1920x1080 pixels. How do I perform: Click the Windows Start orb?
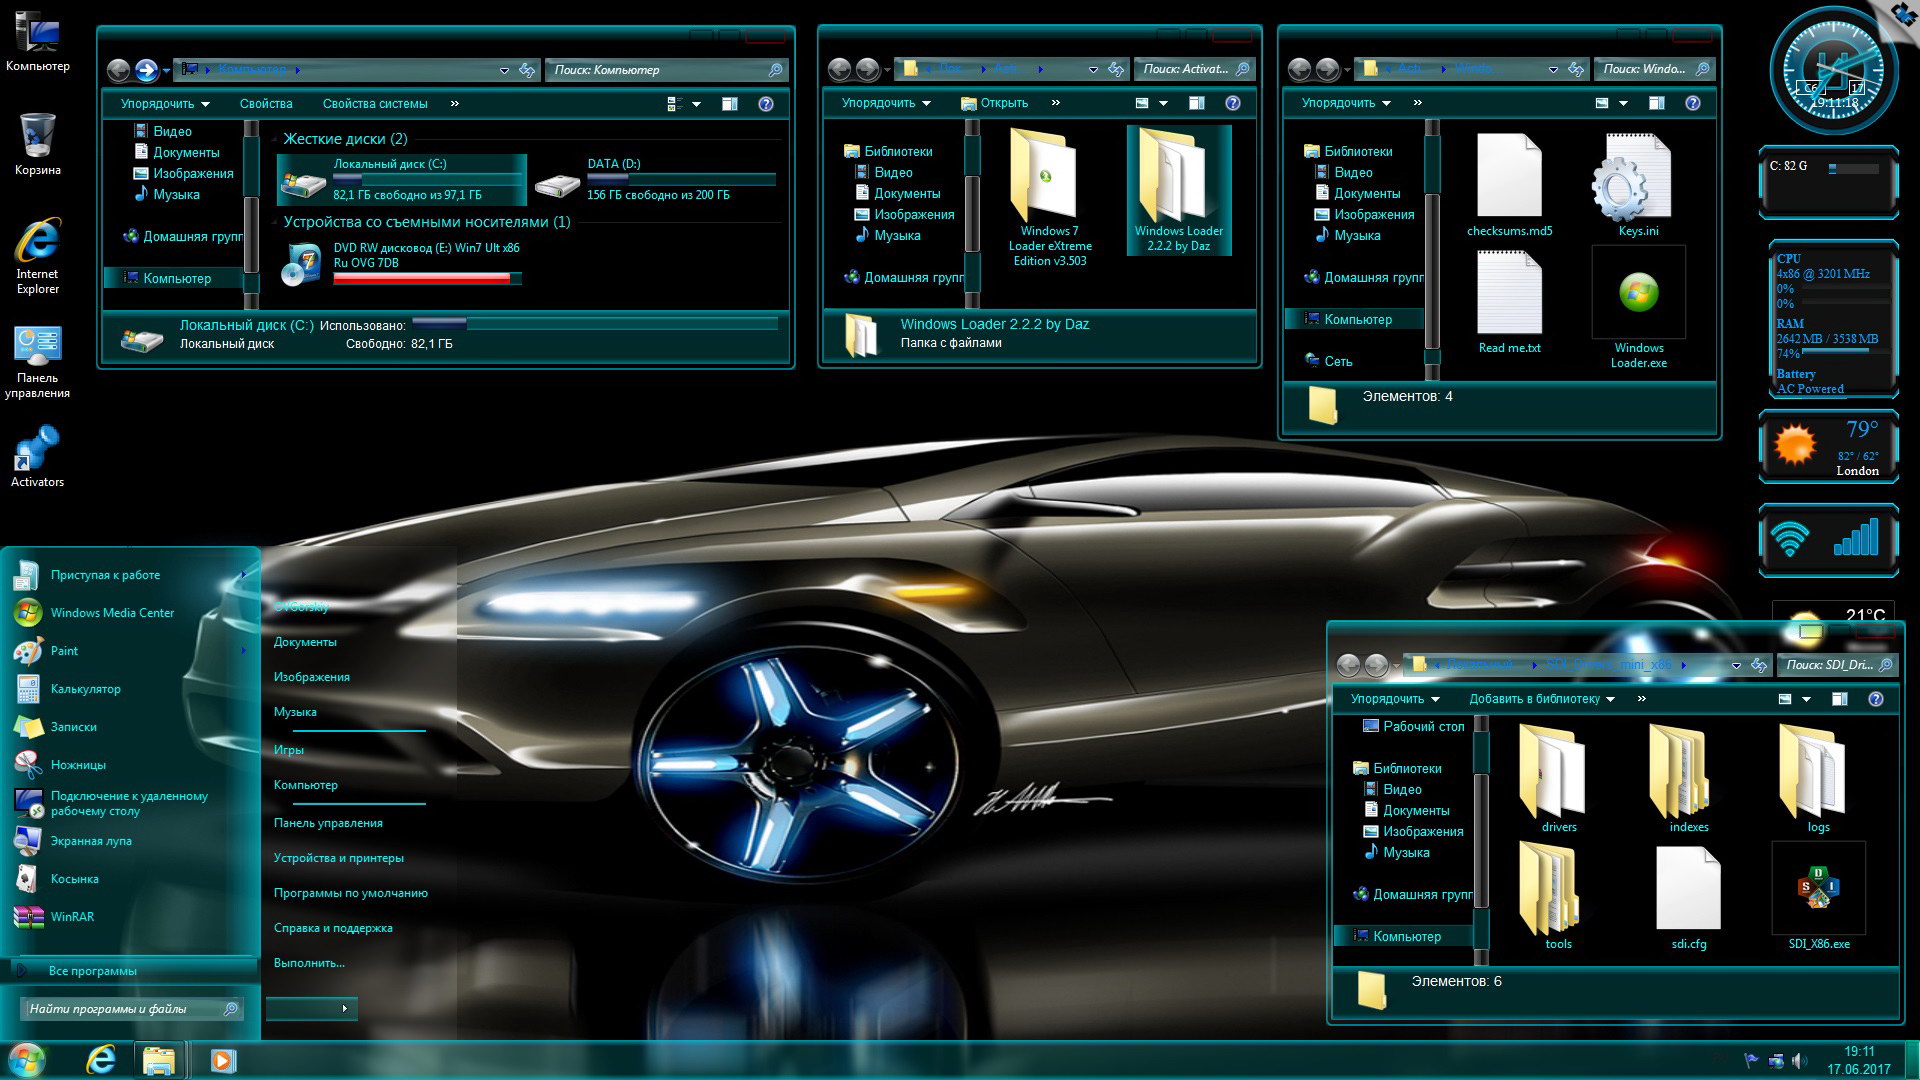coord(27,1059)
